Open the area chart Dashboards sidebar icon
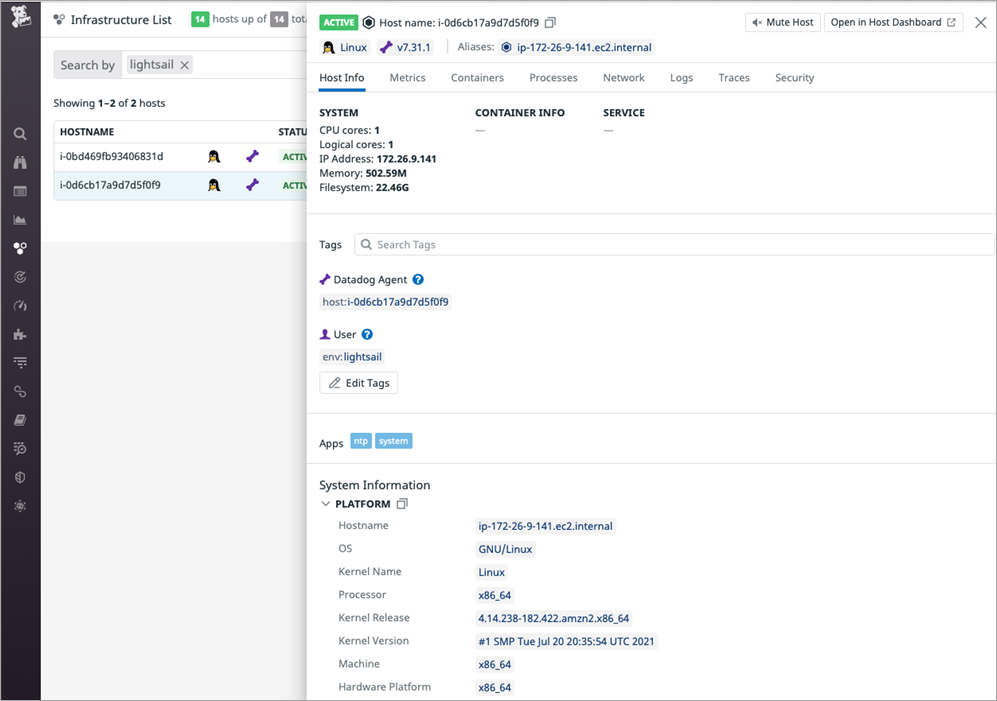This screenshot has height=701, width=997. 20,220
